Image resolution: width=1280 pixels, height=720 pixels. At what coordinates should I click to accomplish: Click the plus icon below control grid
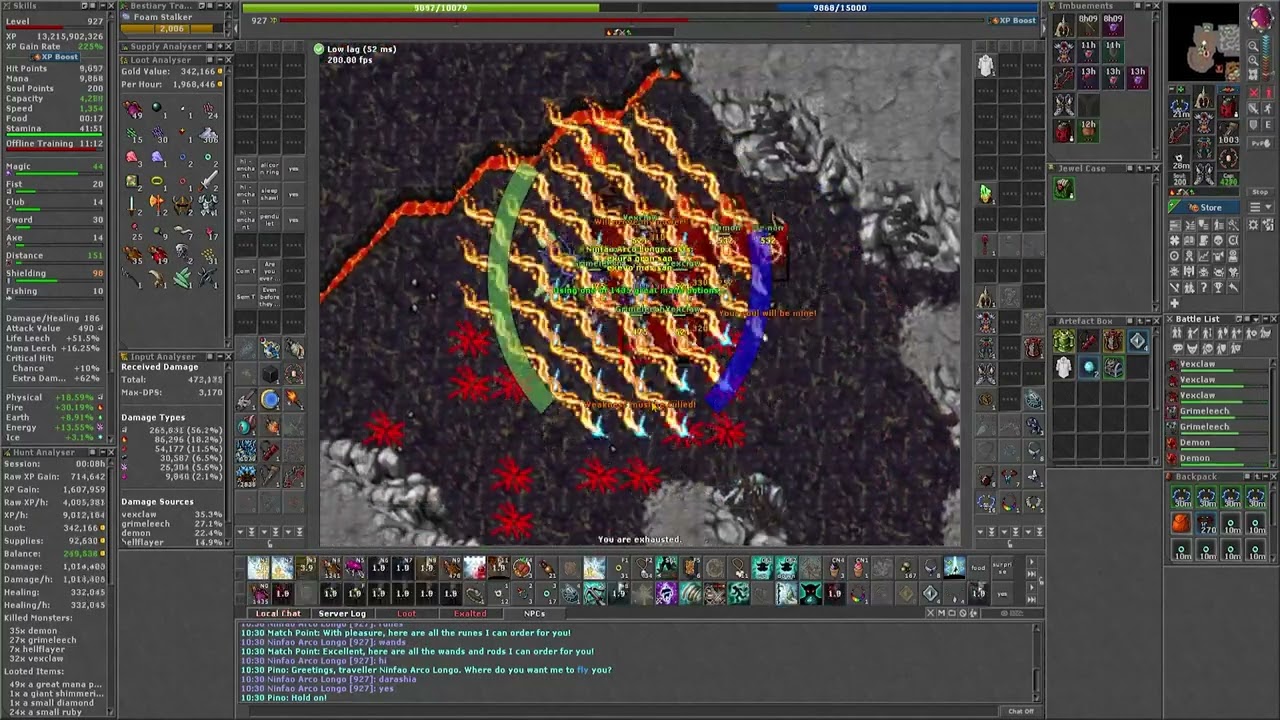1174,303
